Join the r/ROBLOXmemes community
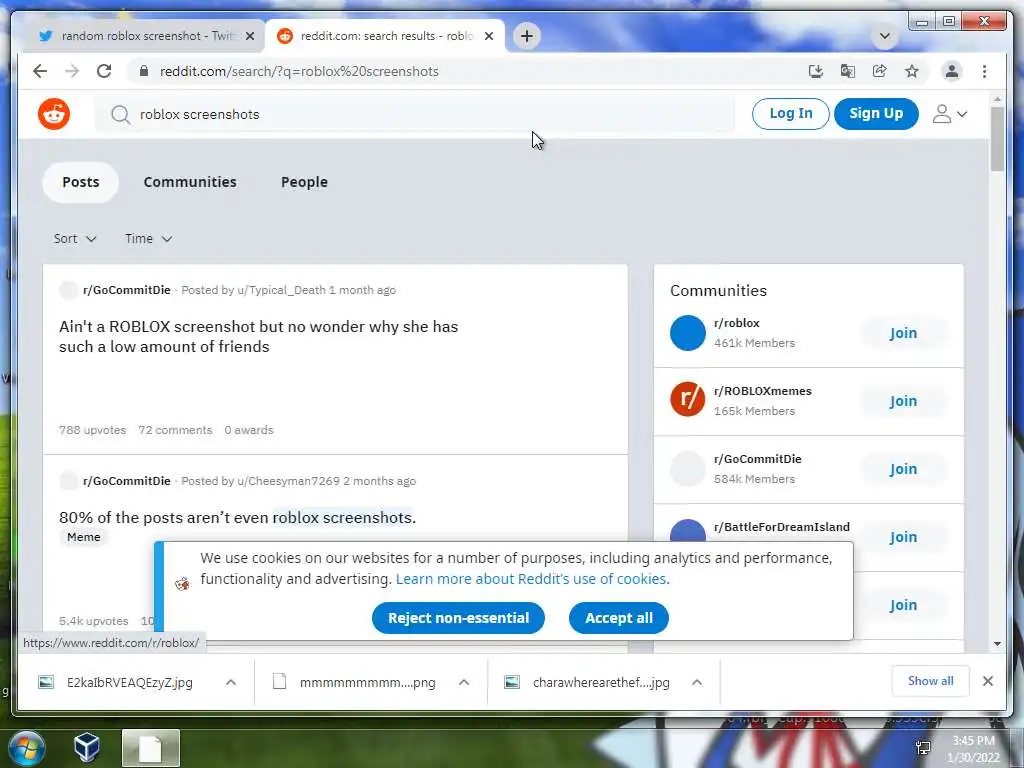The height and width of the screenshot is (768, 1024). click(x=903, y=401)
